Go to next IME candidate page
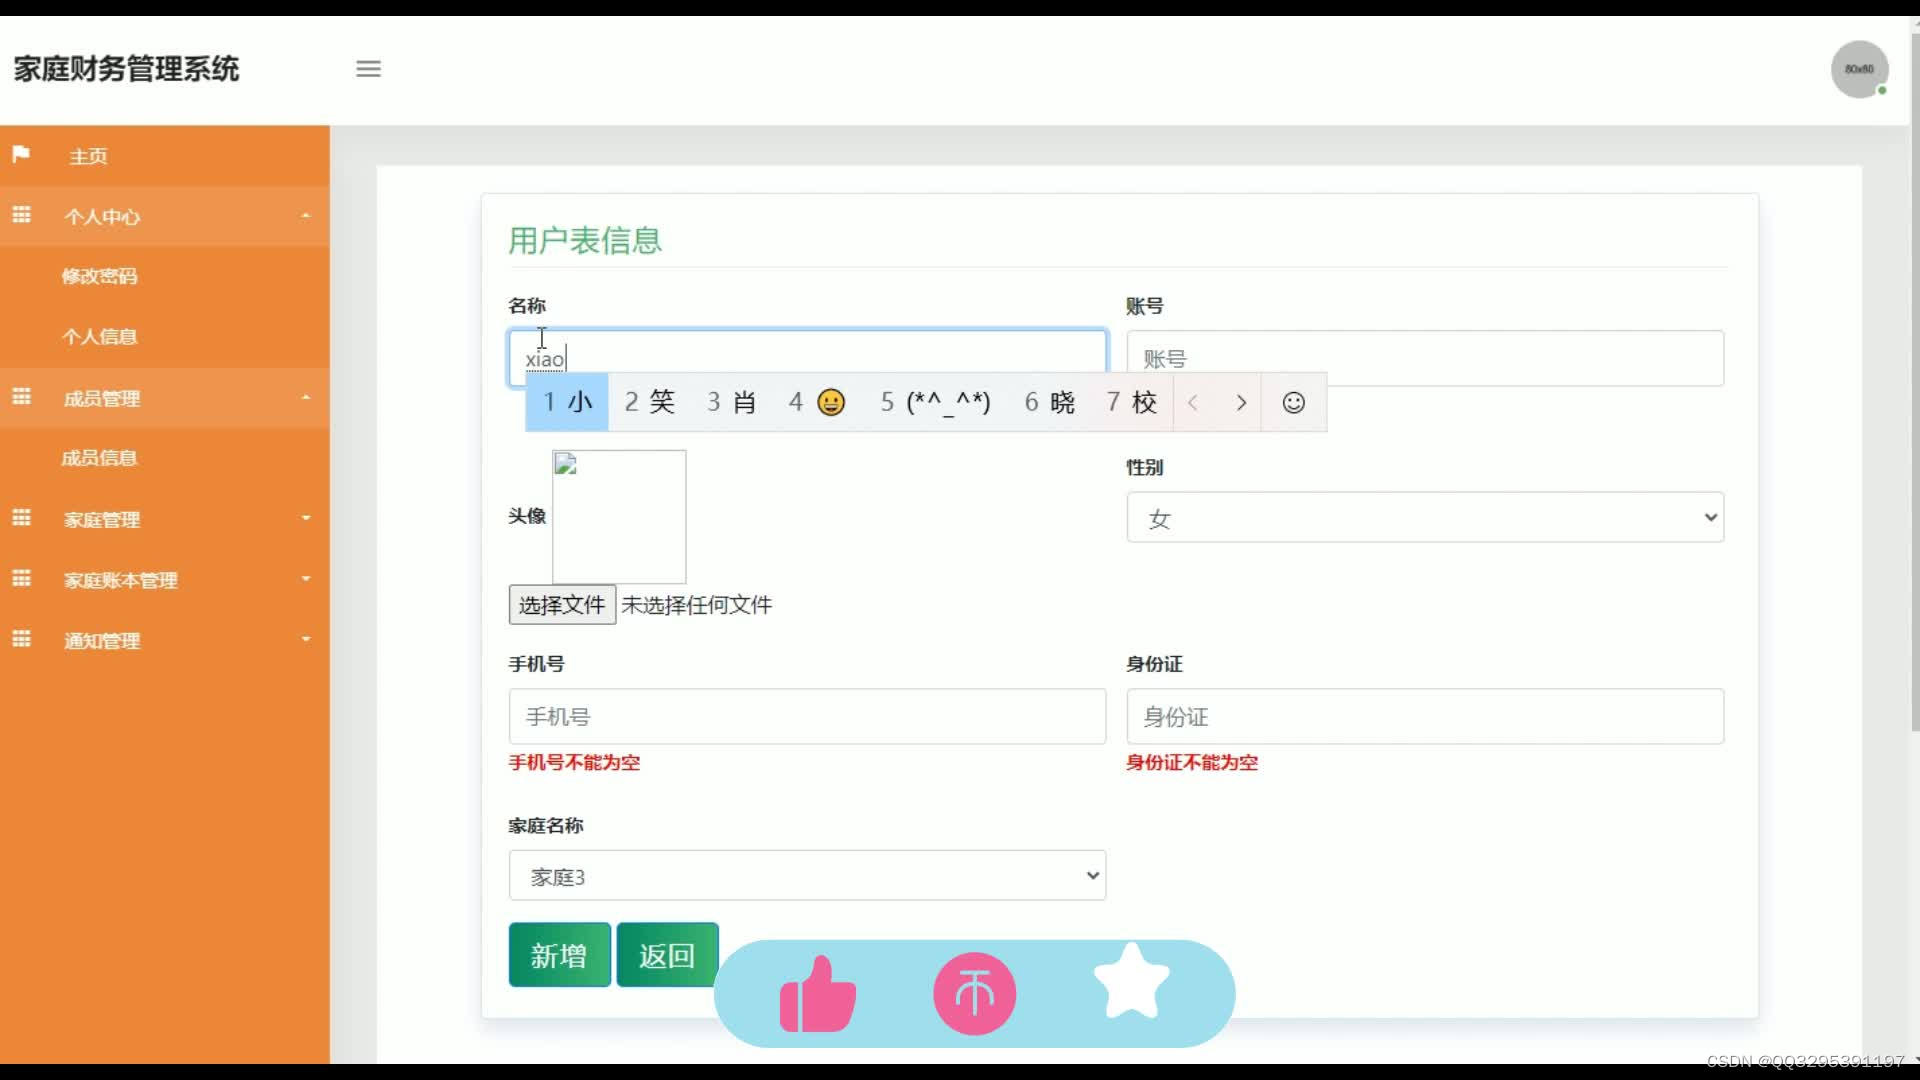This screenshot has height=1080, width=1920. point(1241,403)
